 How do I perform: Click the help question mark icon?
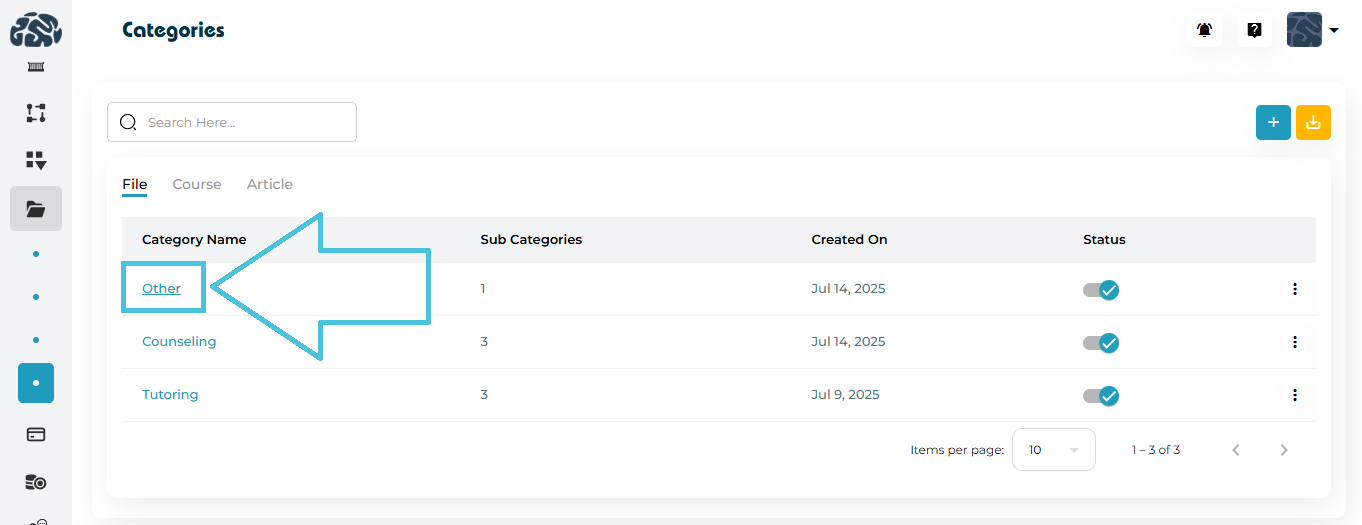point(1254,30)
